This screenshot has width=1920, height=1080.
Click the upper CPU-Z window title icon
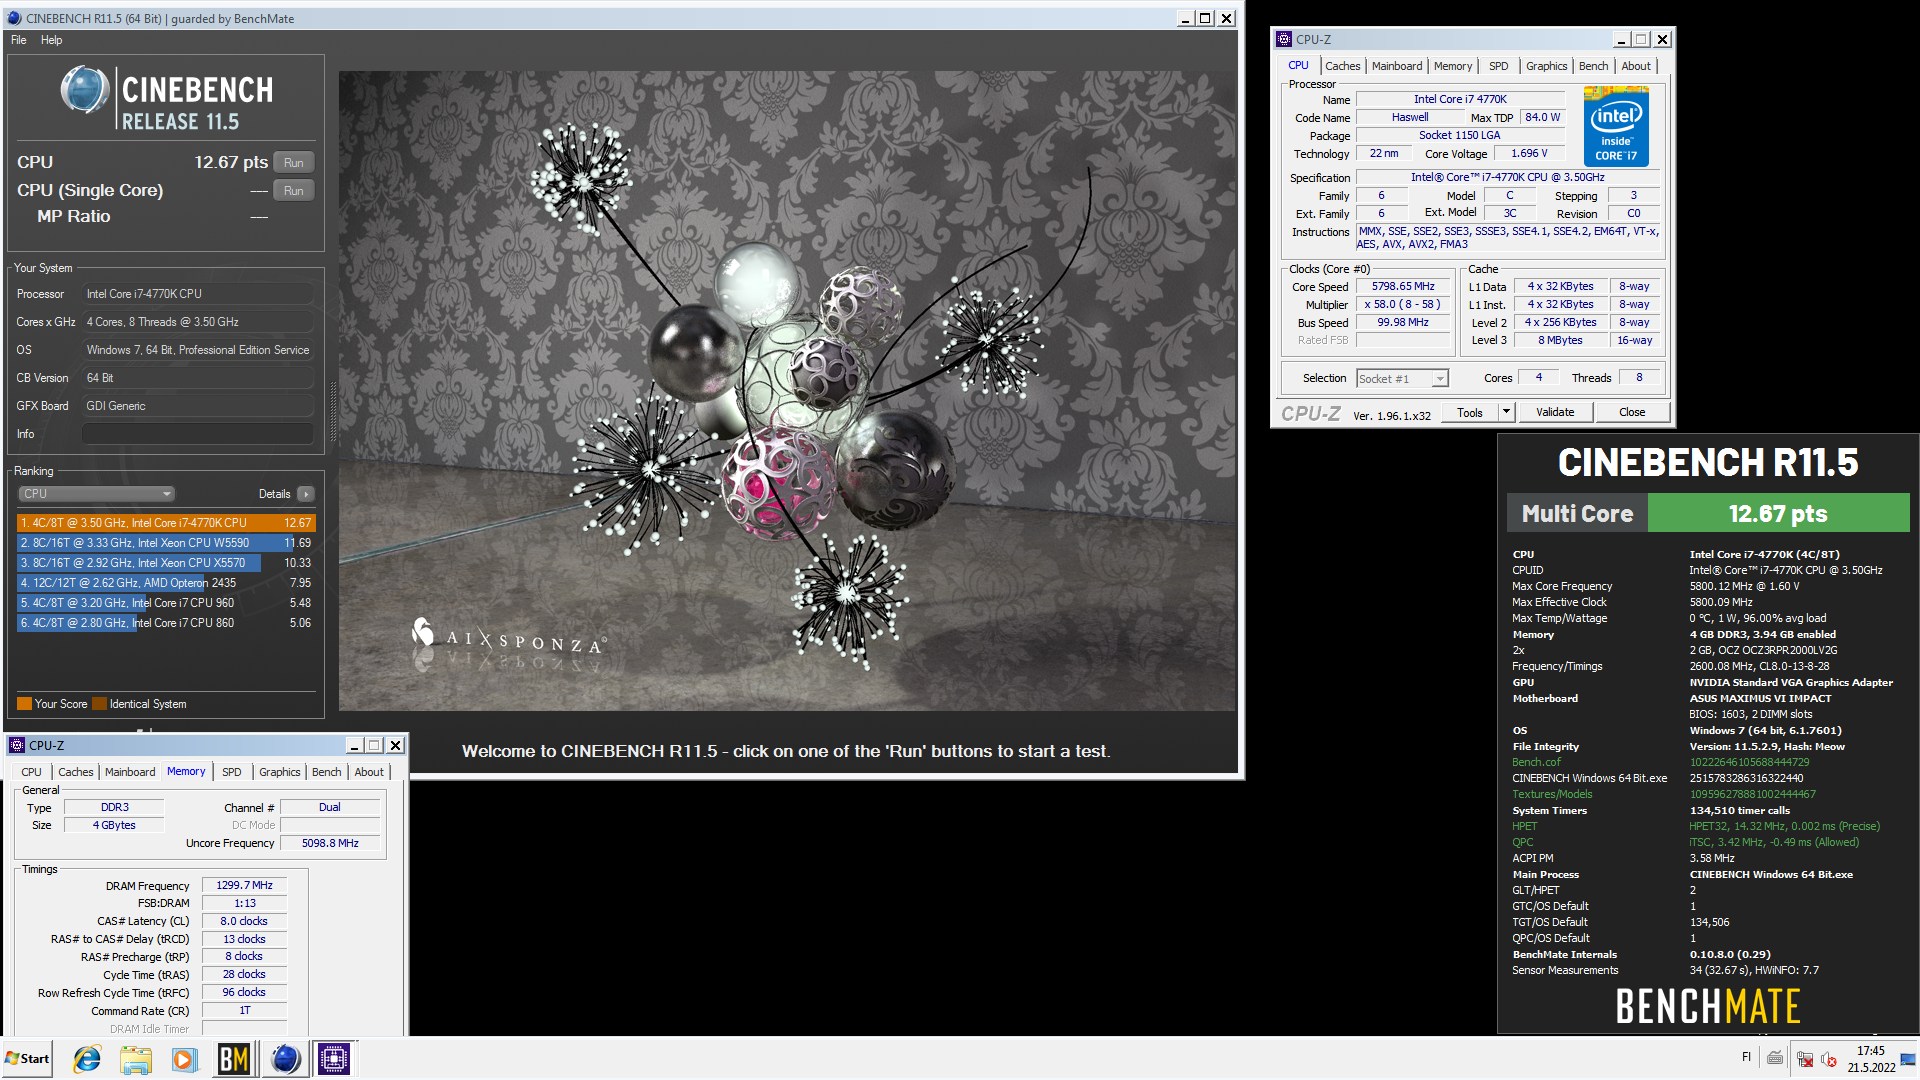tap(1284, 39)
